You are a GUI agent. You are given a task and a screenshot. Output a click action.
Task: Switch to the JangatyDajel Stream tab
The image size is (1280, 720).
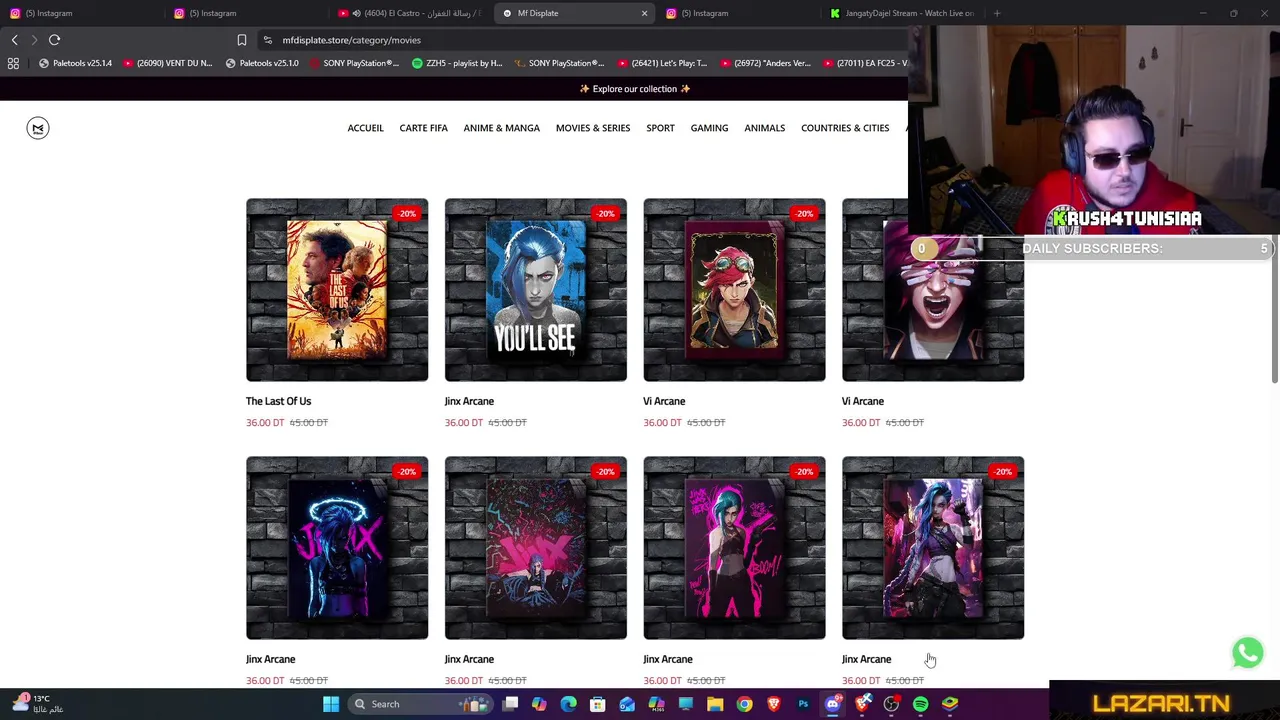[902, 13]
